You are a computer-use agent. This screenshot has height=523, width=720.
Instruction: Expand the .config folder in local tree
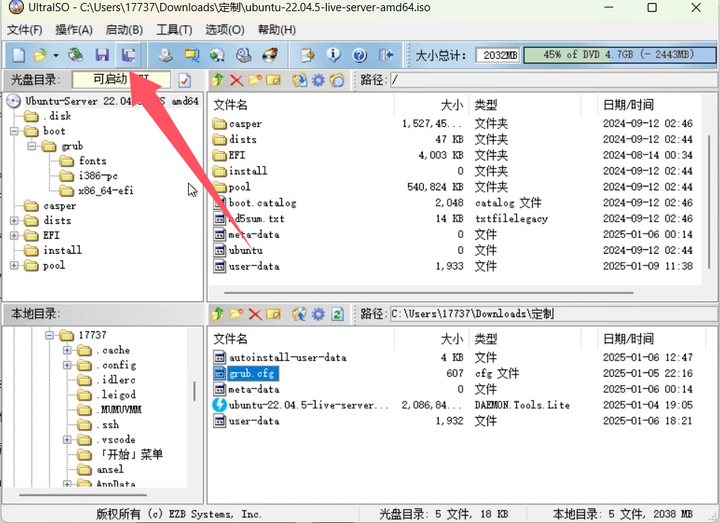(x=68, y=365)
